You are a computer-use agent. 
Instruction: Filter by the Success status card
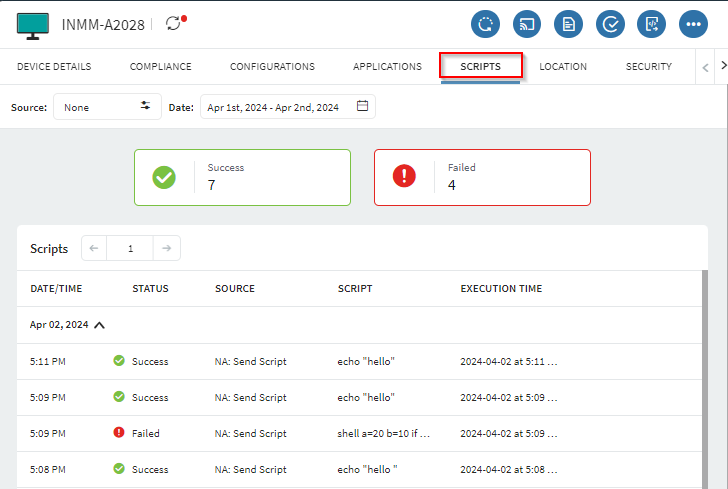pos(242,177)
